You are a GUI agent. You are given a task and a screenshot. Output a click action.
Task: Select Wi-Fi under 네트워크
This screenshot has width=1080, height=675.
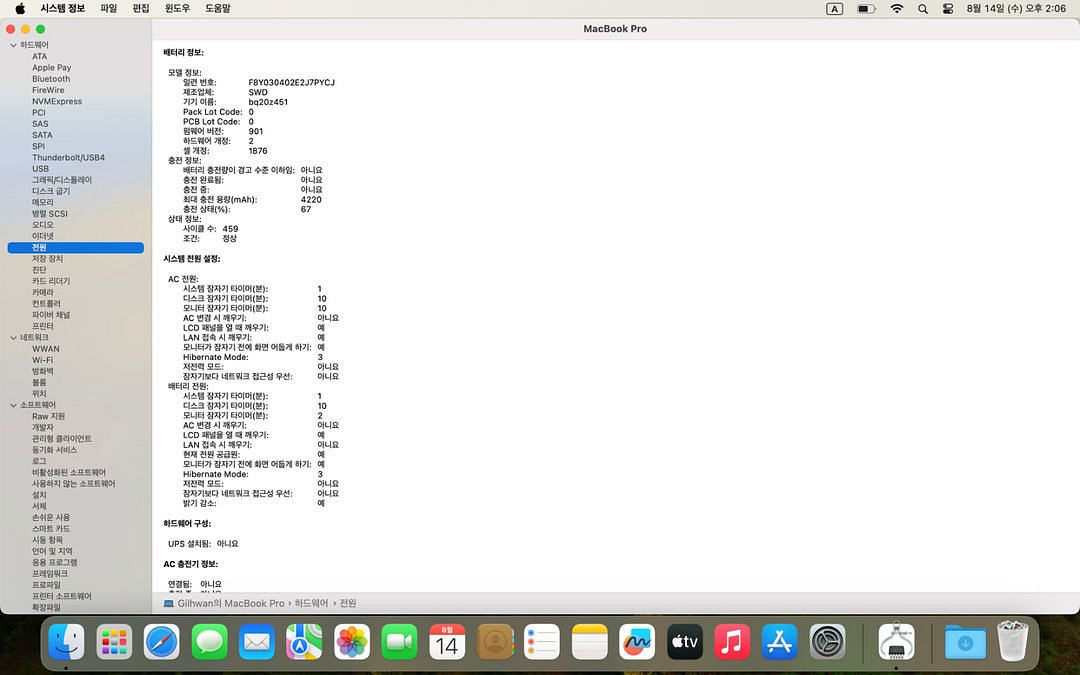(42, 360)
